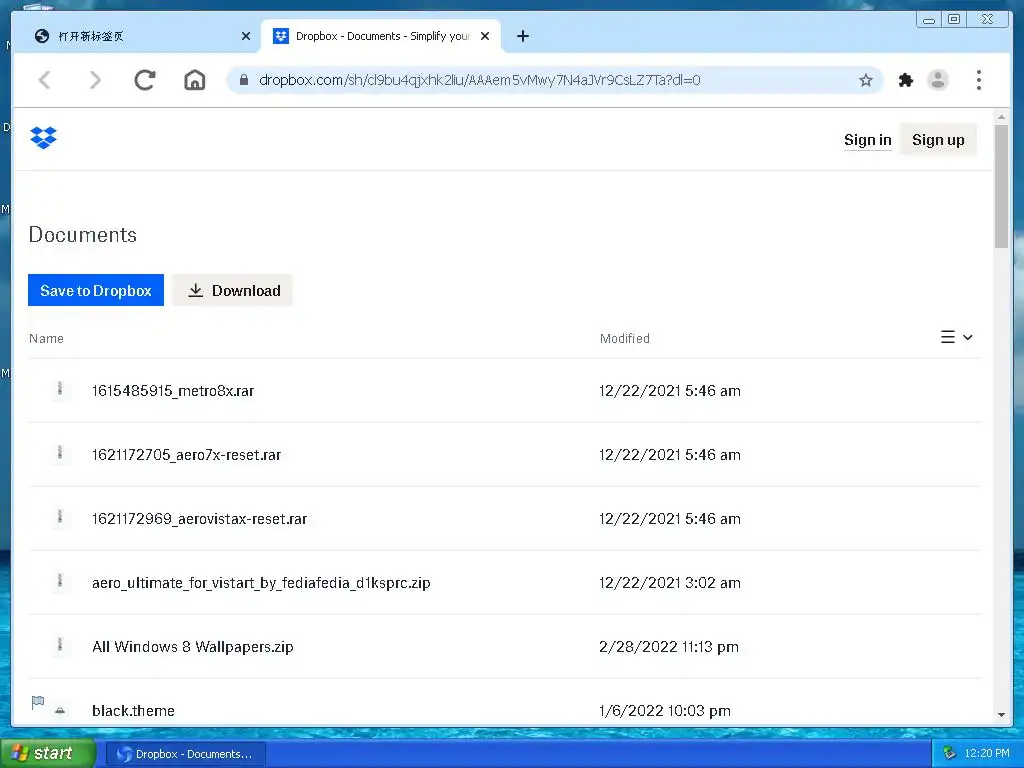Go back with the browser back arrow

[x=45, y=80]
